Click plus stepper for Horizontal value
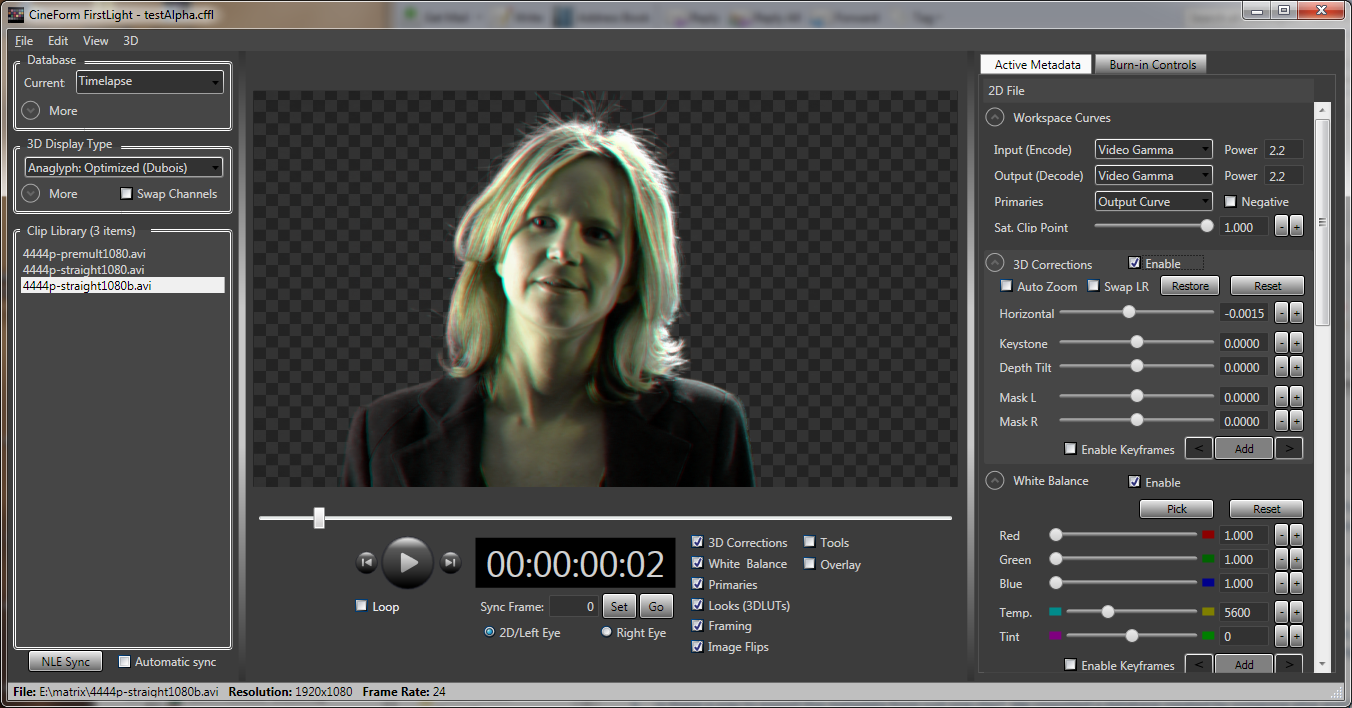 point(1296,314)
